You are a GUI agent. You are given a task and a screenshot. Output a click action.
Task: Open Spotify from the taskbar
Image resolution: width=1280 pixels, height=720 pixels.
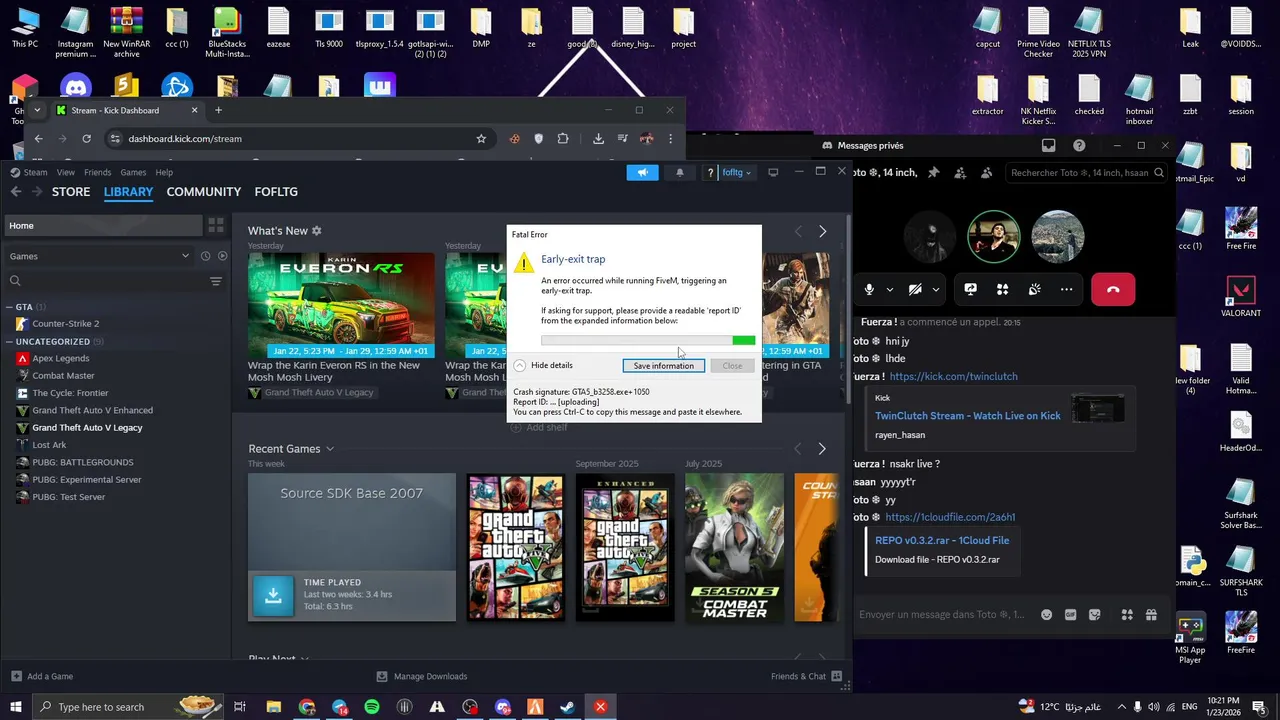(x=372, y=707)
